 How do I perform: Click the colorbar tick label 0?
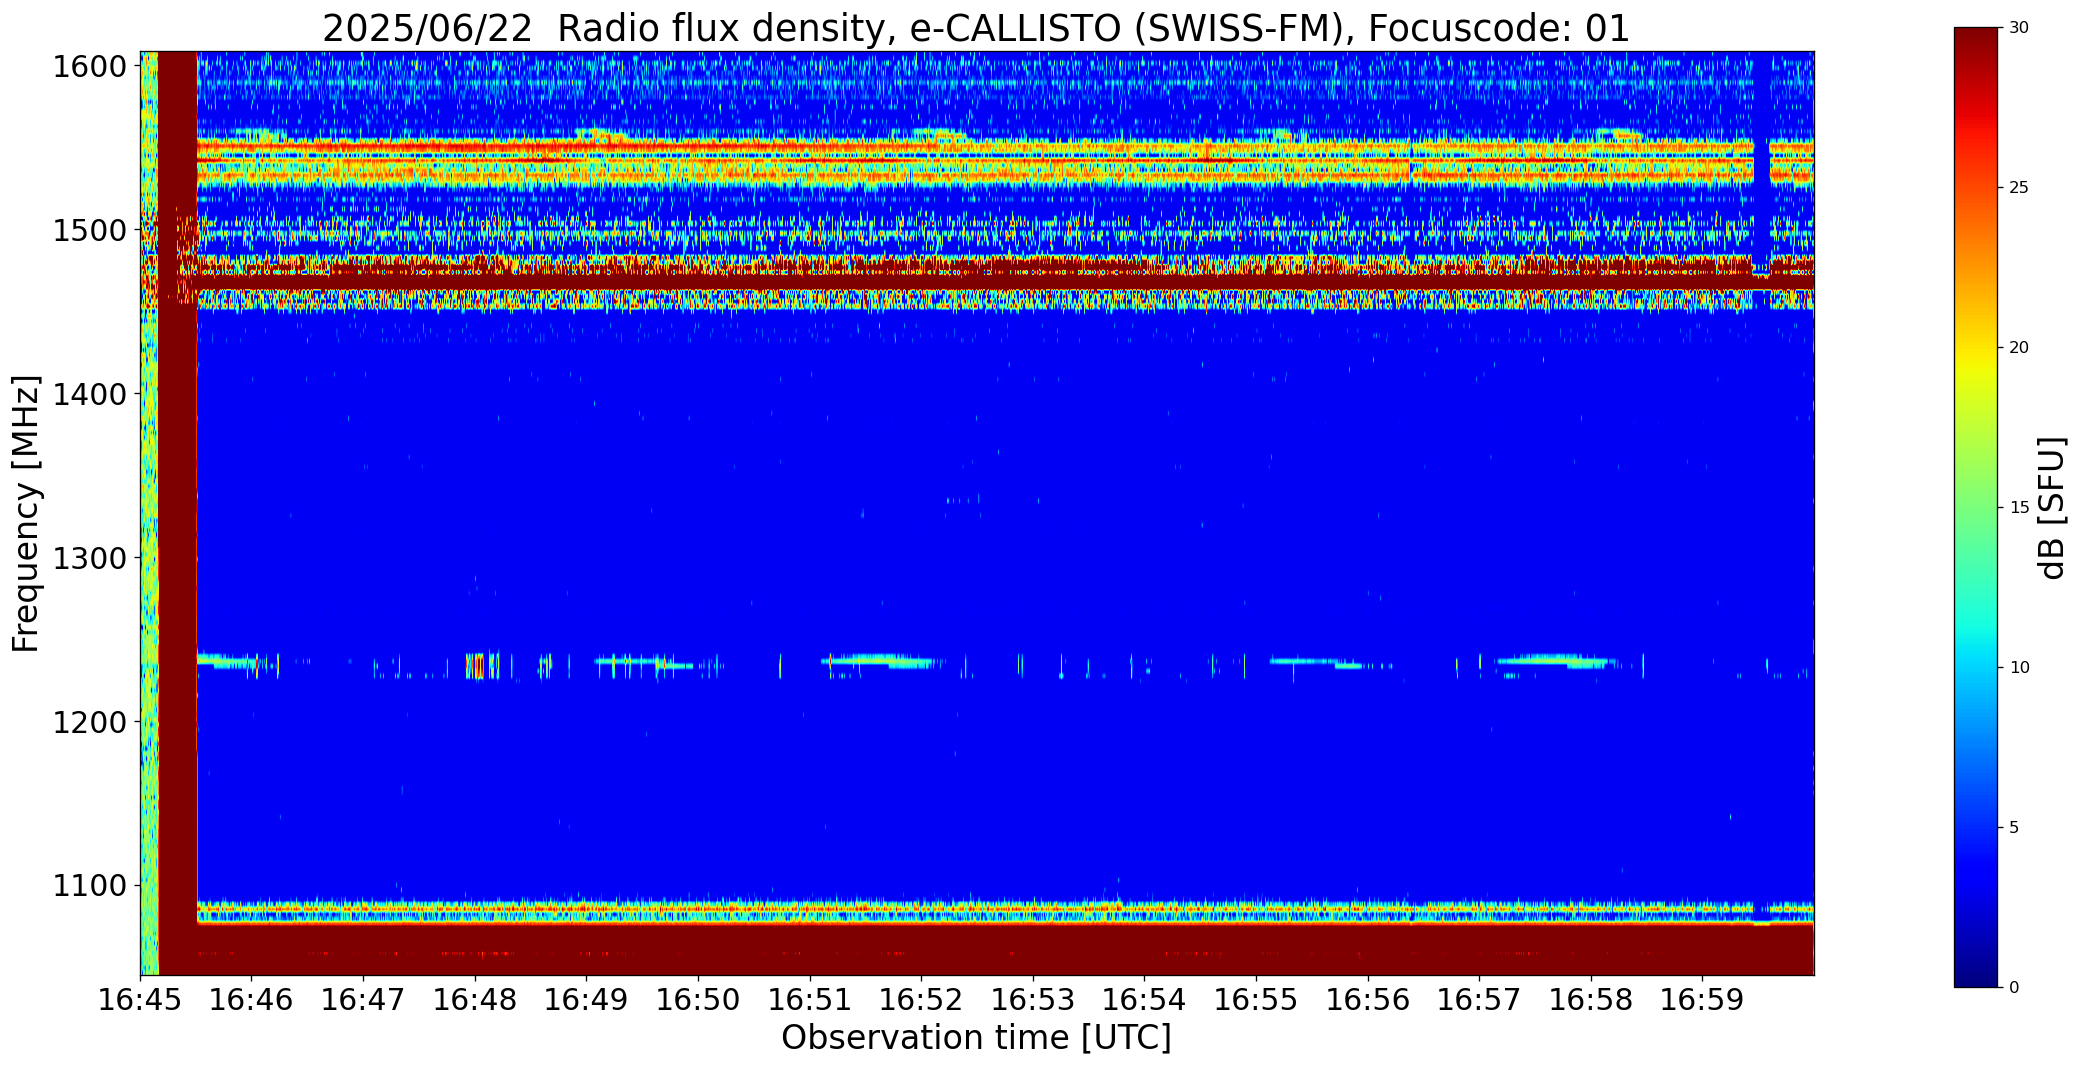(2014, 987)
